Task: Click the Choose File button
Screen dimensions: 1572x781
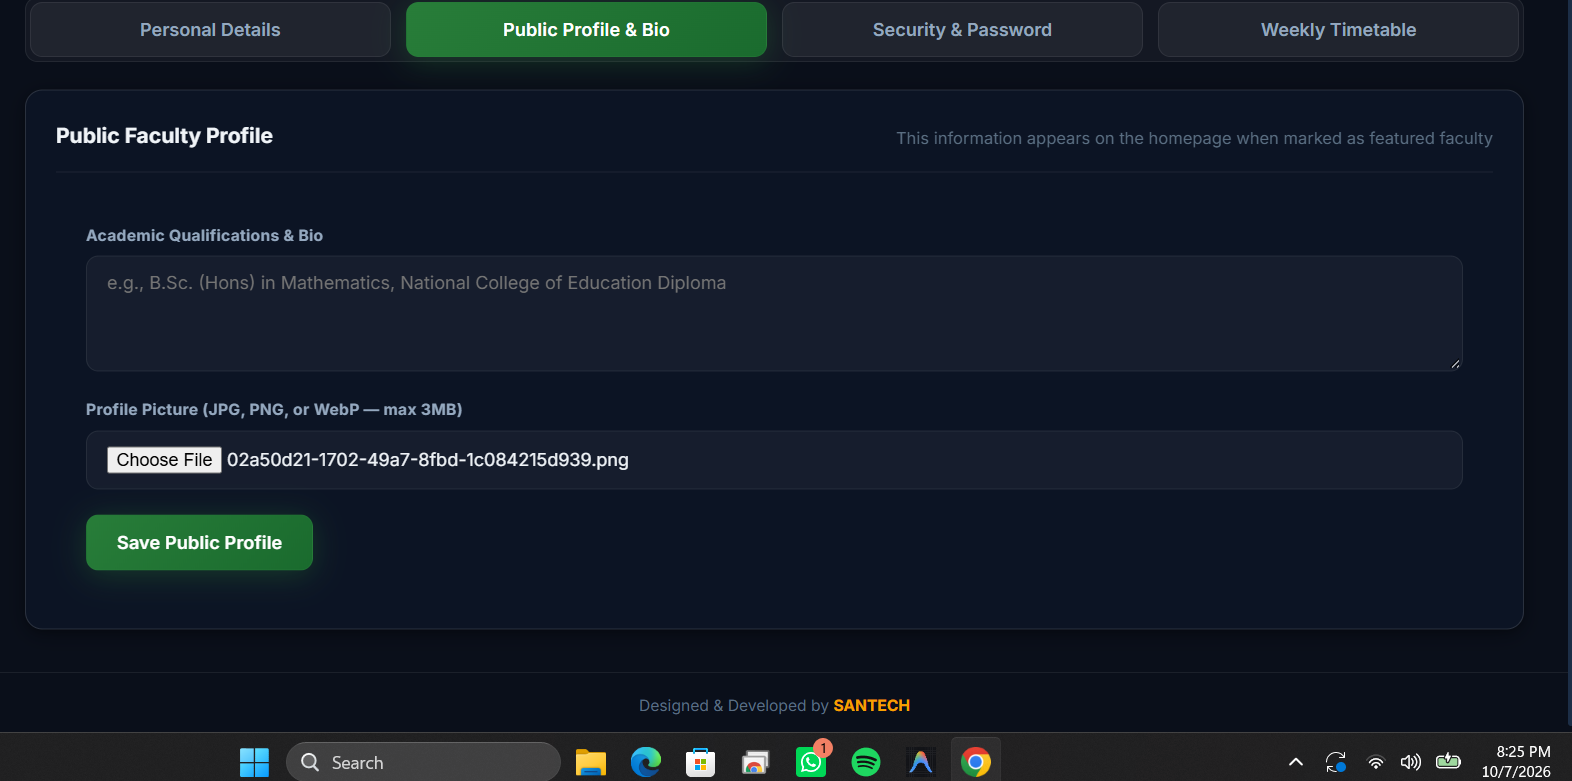Action: click(164, 460)
